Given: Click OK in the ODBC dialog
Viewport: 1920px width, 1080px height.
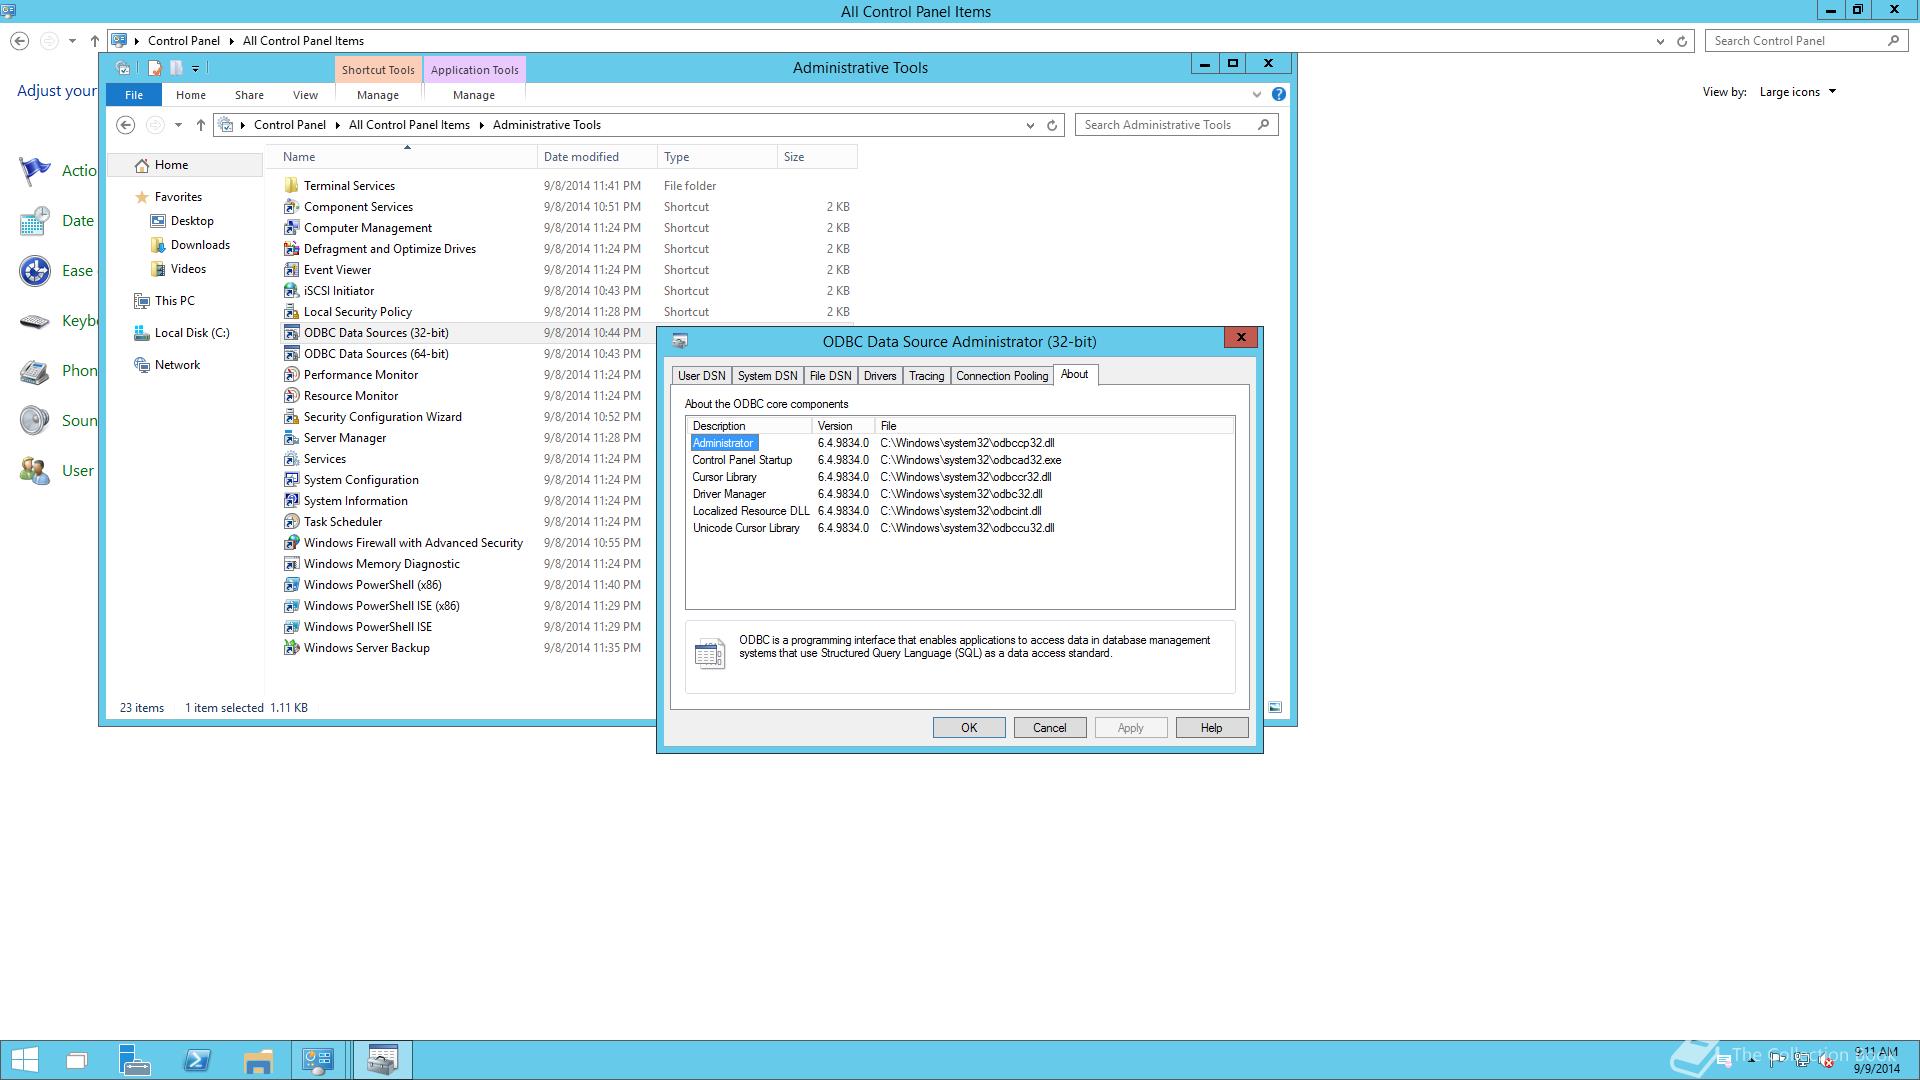Looking at the screenshot, I should tap(969, 728).
